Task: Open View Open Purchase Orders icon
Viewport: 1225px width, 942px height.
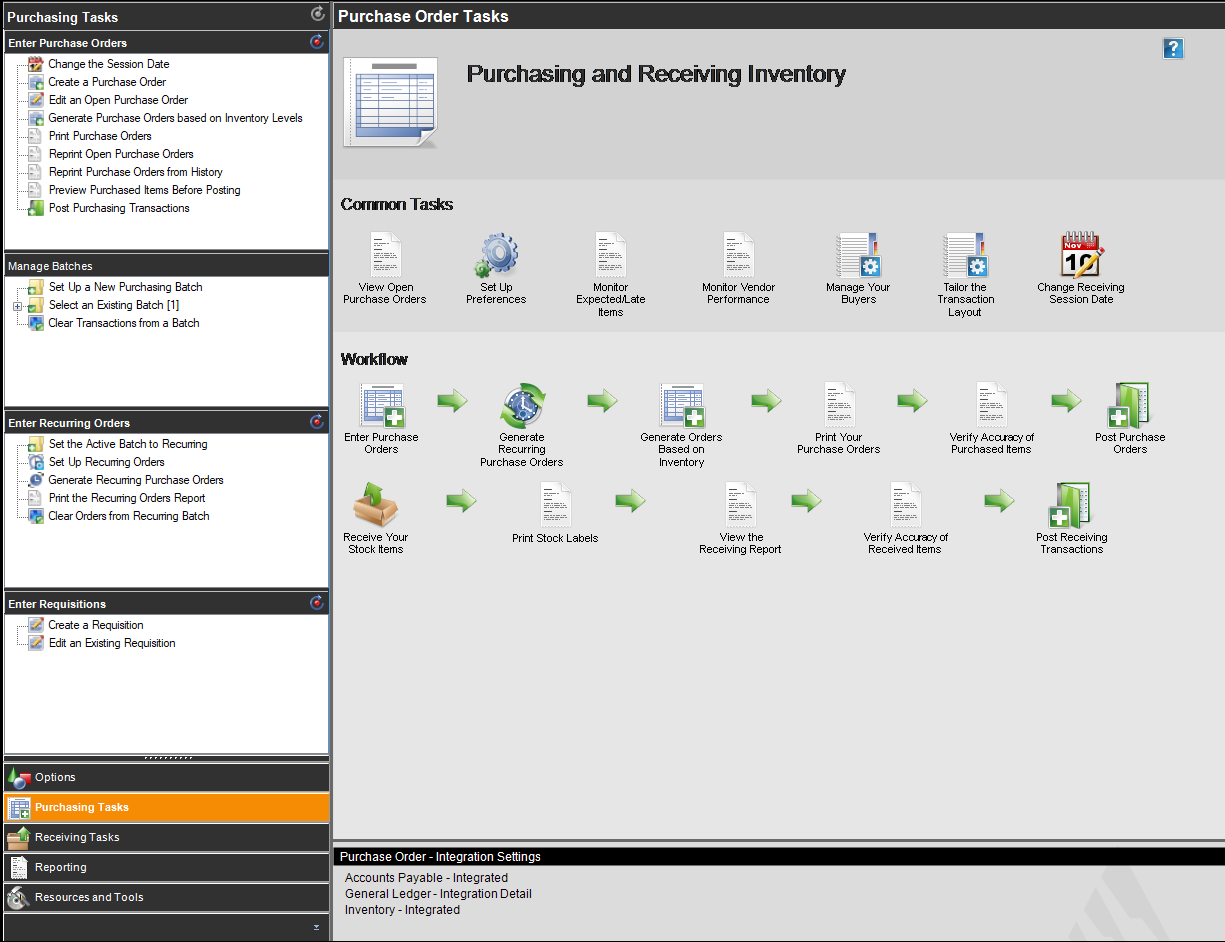Action: click(x=385, y=255)
